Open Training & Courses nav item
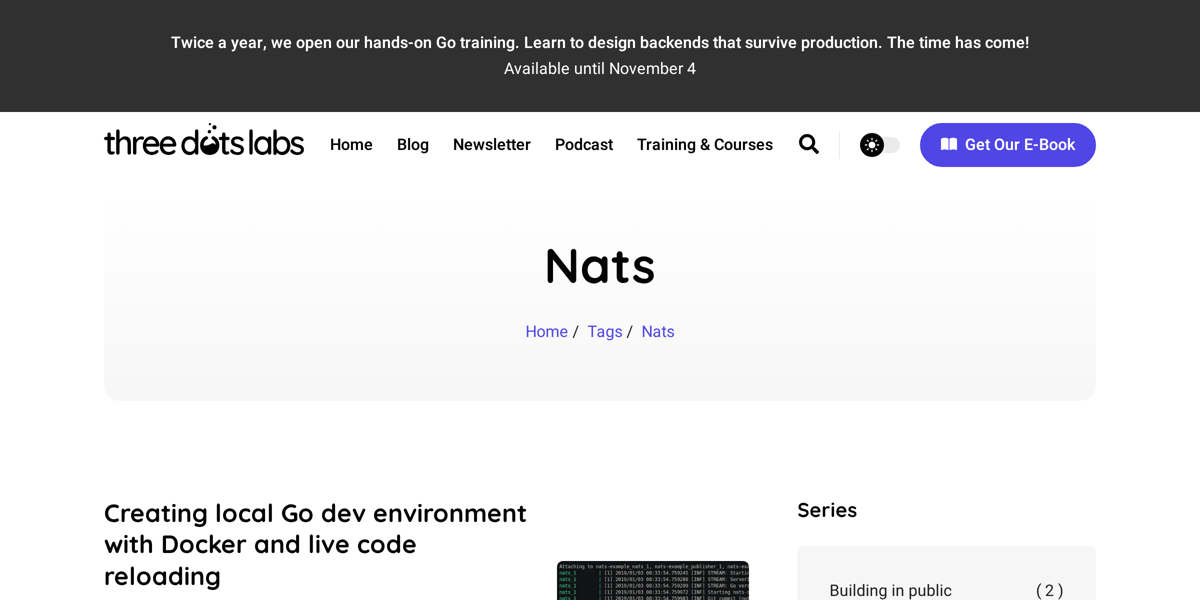This screenshot has height=600, width=1200. click(705, 144)
